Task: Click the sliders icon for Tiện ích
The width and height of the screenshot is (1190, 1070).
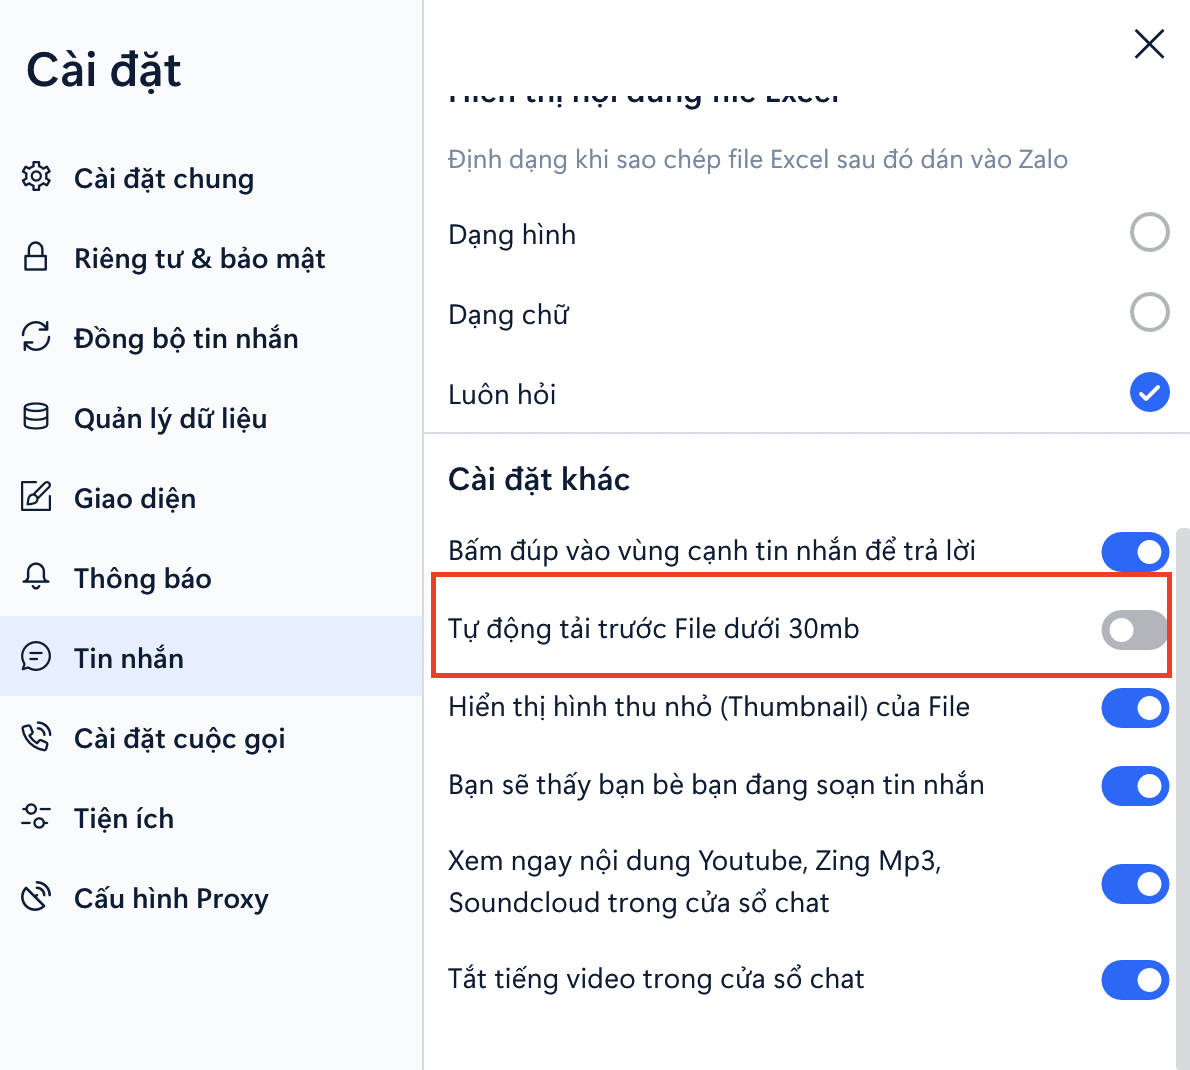Action: pos(36,817)
